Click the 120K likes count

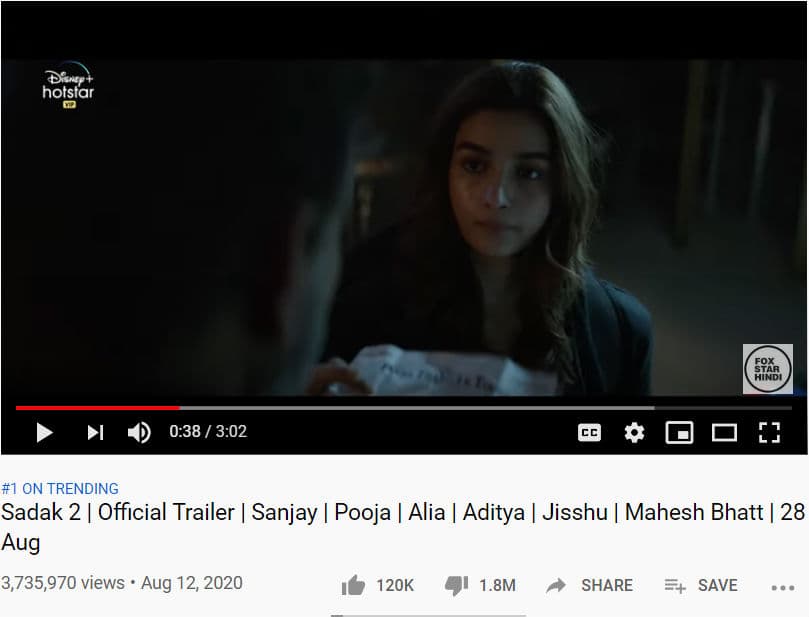pyautogui.click(x=395, y=585)
